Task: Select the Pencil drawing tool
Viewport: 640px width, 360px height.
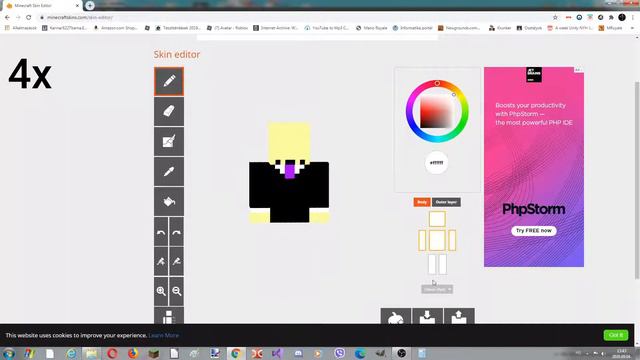Action: click(169, 81)
